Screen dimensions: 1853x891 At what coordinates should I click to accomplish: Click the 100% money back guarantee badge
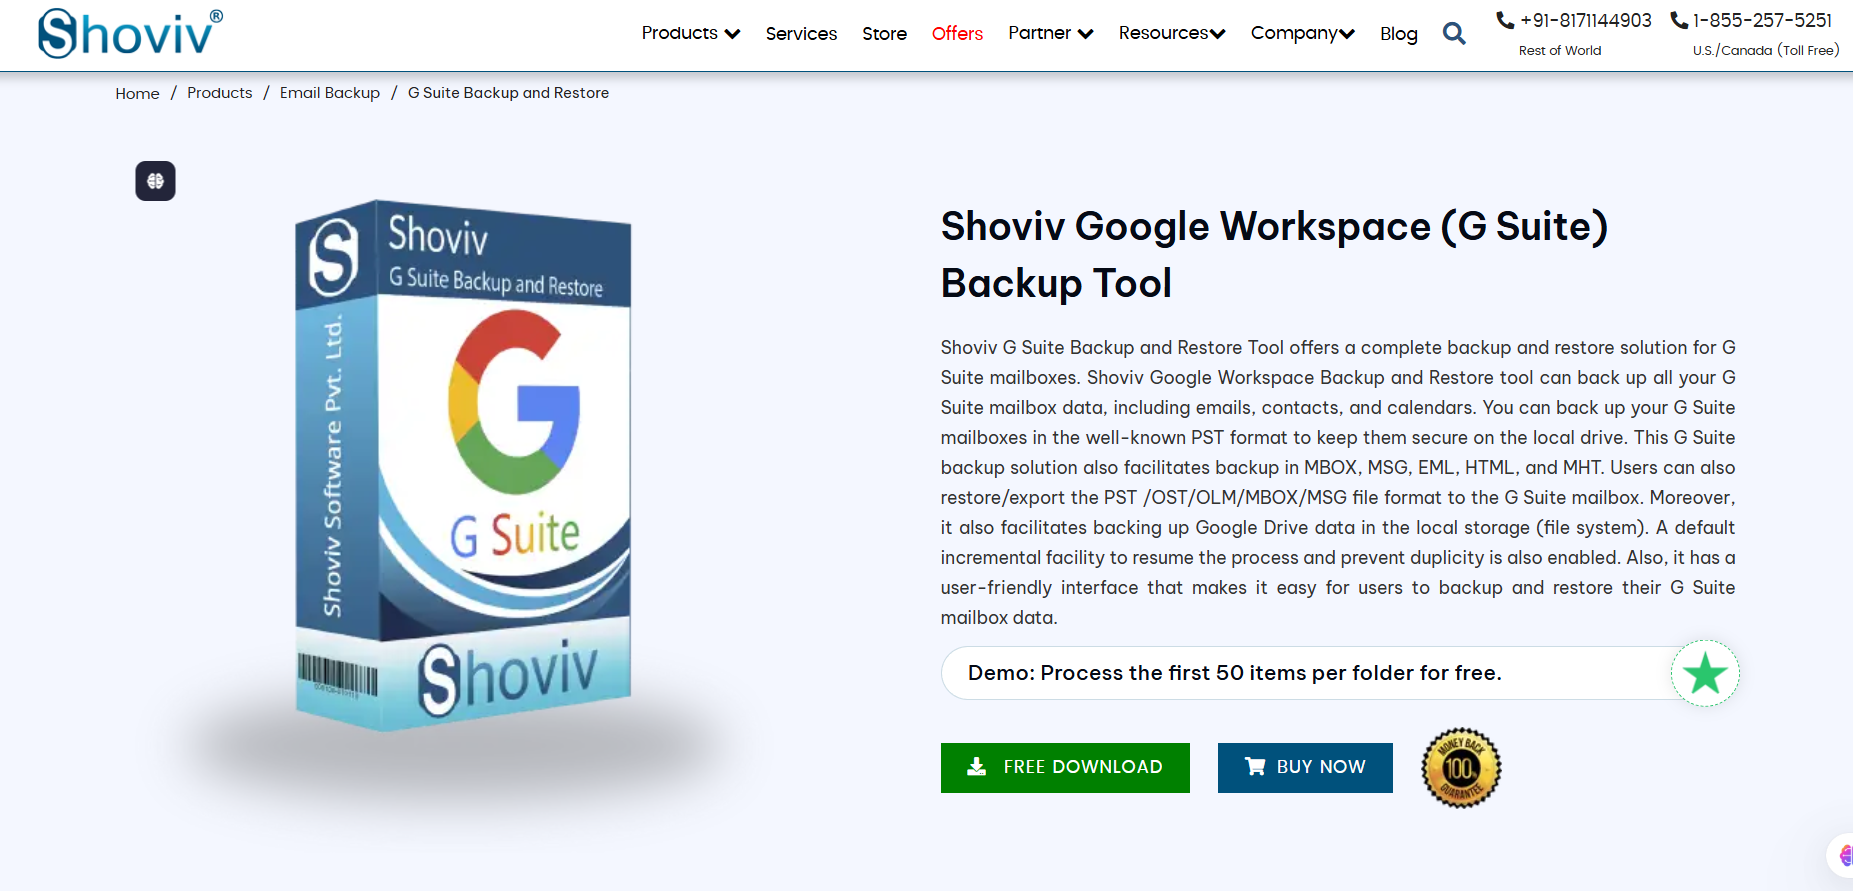pos(1461,768)
